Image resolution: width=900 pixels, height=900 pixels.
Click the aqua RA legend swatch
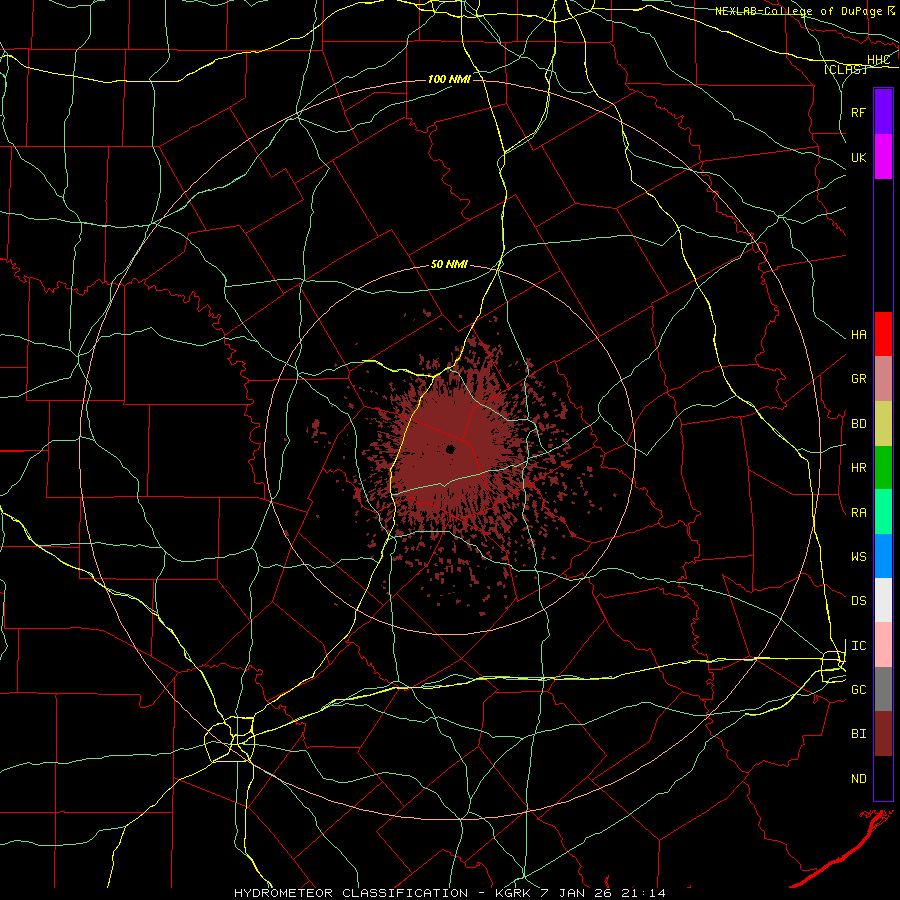[x=883, y=512]
